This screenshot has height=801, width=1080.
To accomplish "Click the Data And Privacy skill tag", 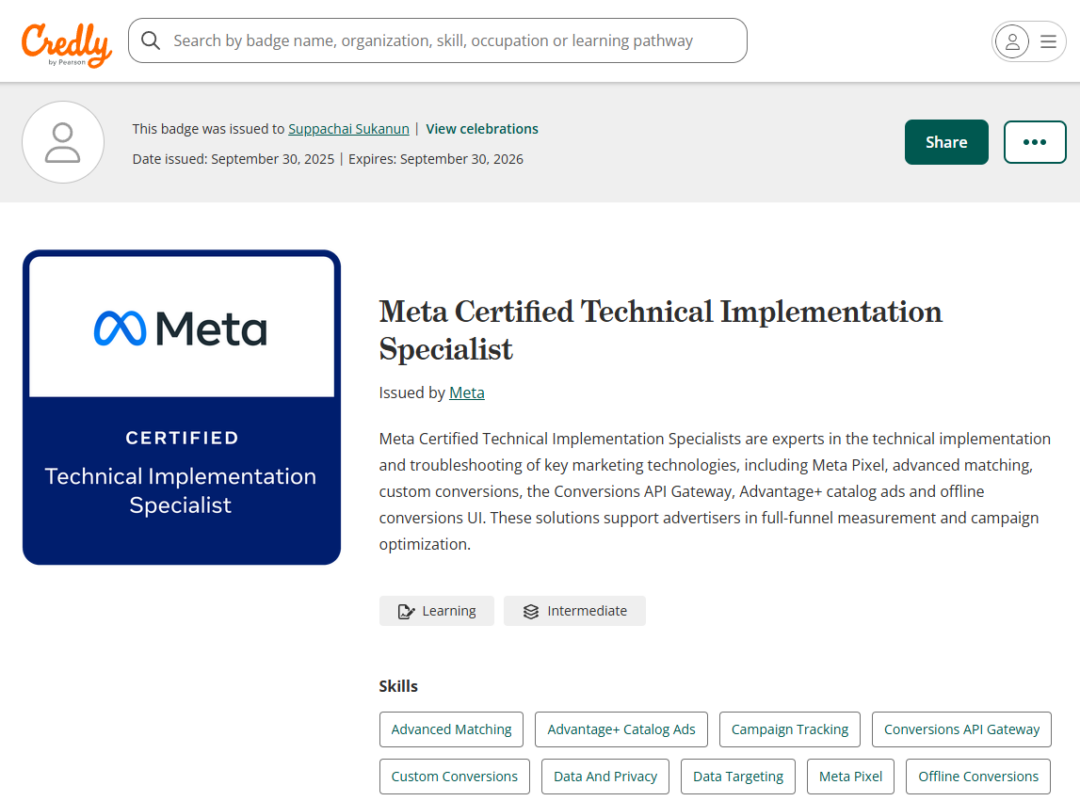I will [604, 776].
